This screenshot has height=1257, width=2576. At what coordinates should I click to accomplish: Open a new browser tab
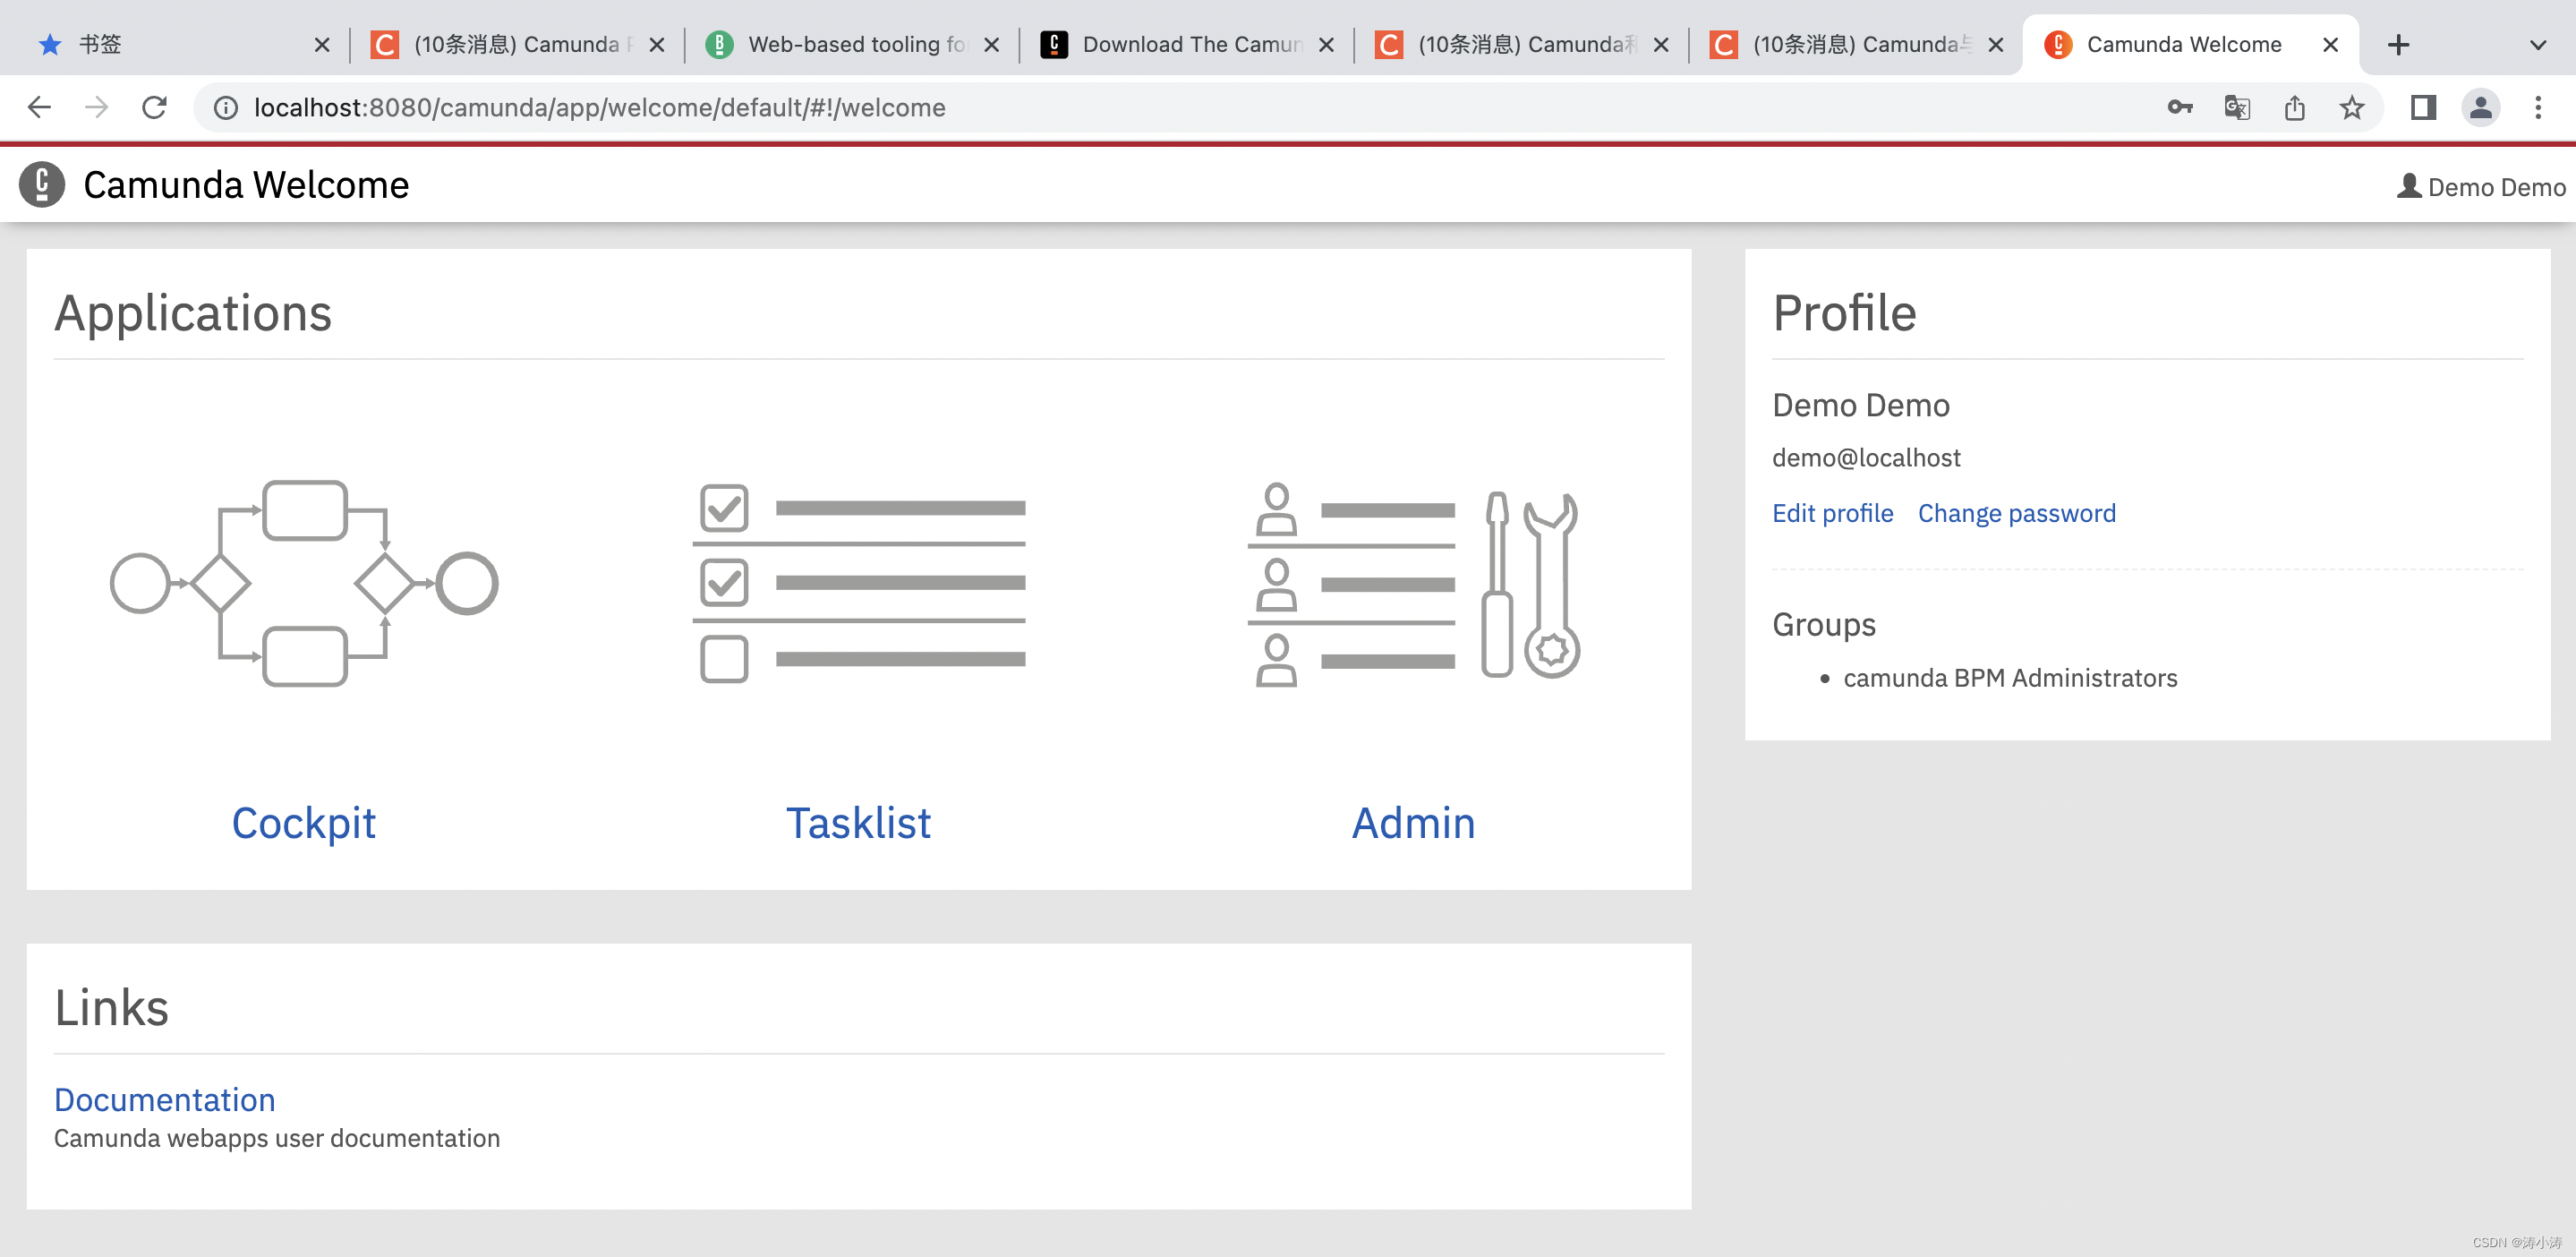[x=2398, y=45]
